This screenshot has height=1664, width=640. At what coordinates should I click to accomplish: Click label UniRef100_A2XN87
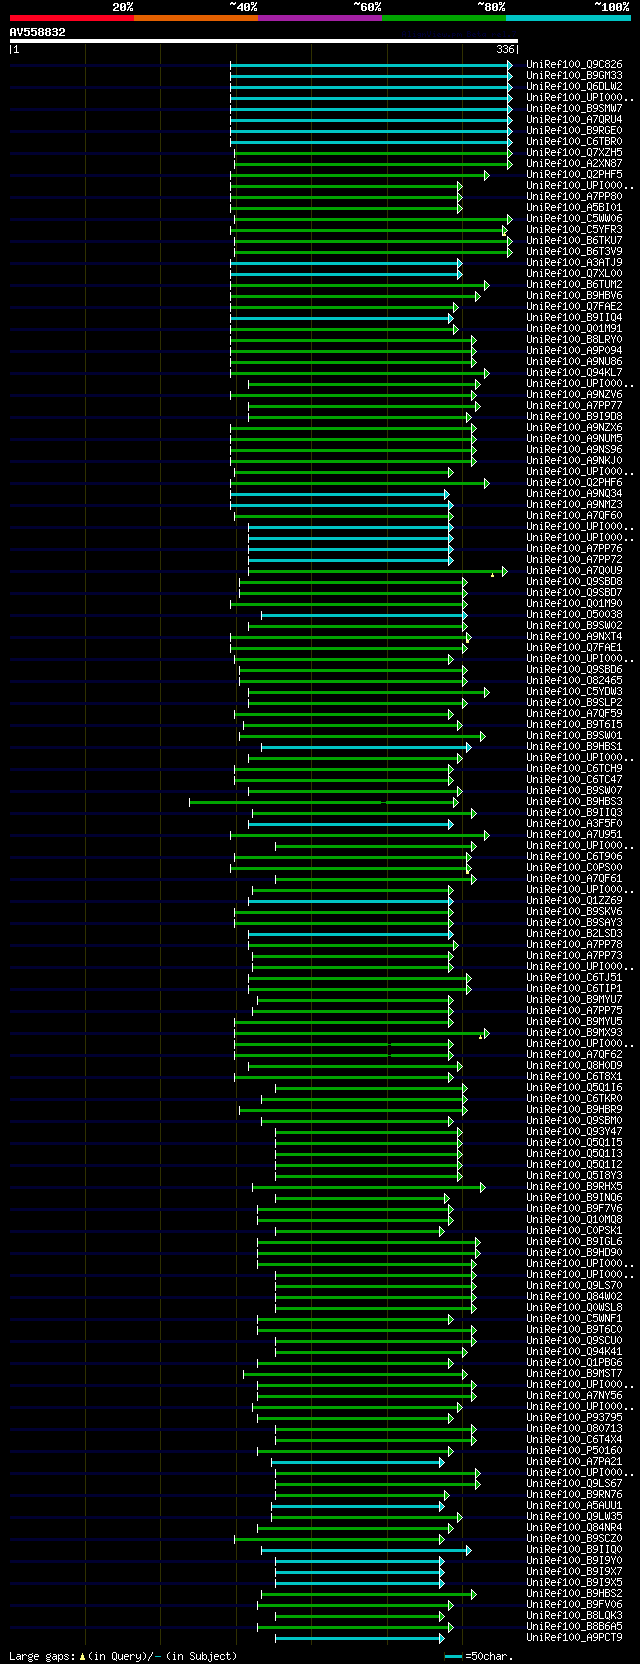pos(574,164)
